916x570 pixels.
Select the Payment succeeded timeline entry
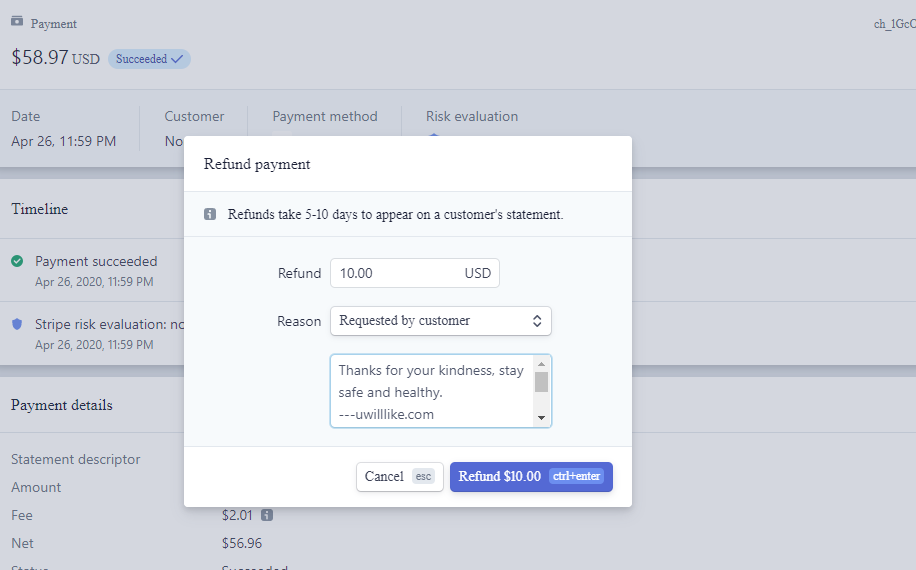tap(96, 261)
